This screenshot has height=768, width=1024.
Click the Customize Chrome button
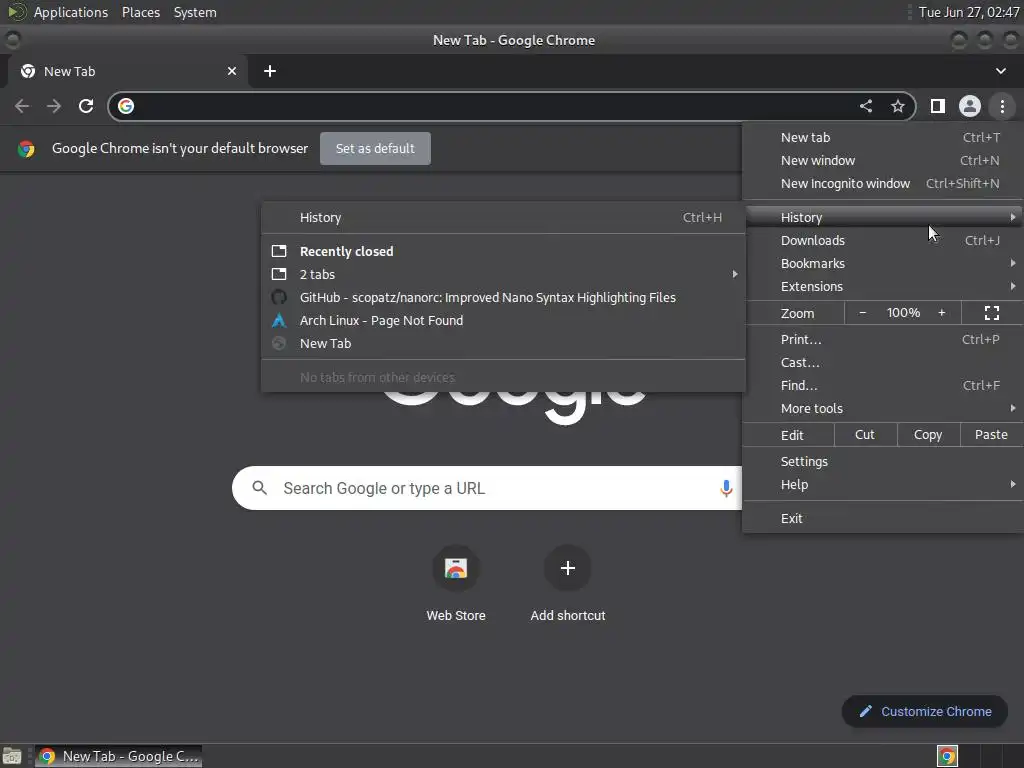point(925,711)
